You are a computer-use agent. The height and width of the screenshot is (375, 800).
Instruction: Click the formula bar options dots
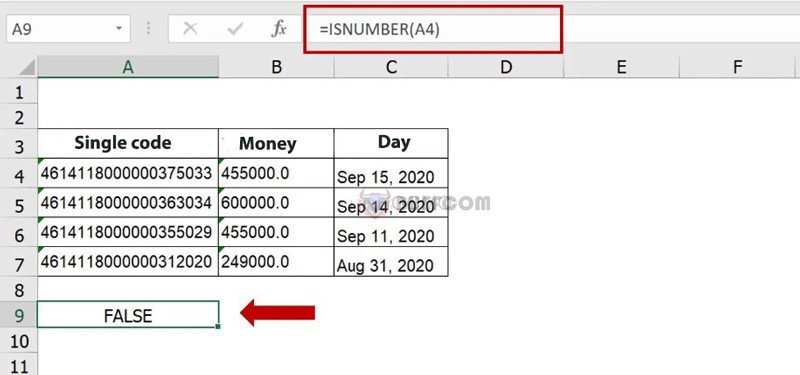(148, 29)
